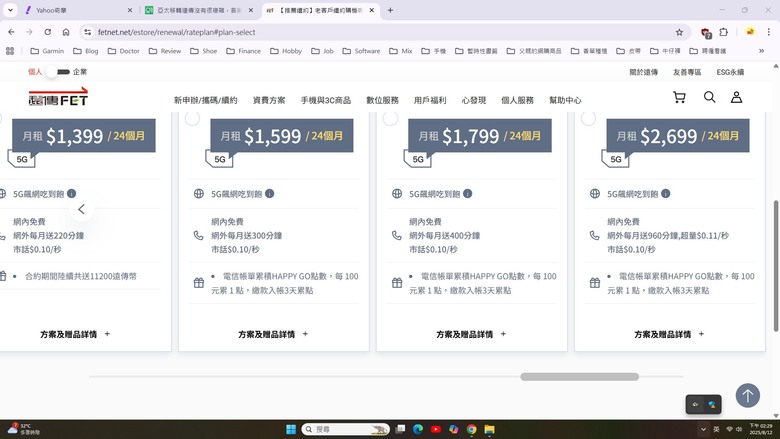Click info icon on $1,399 plan

[72, 193]
